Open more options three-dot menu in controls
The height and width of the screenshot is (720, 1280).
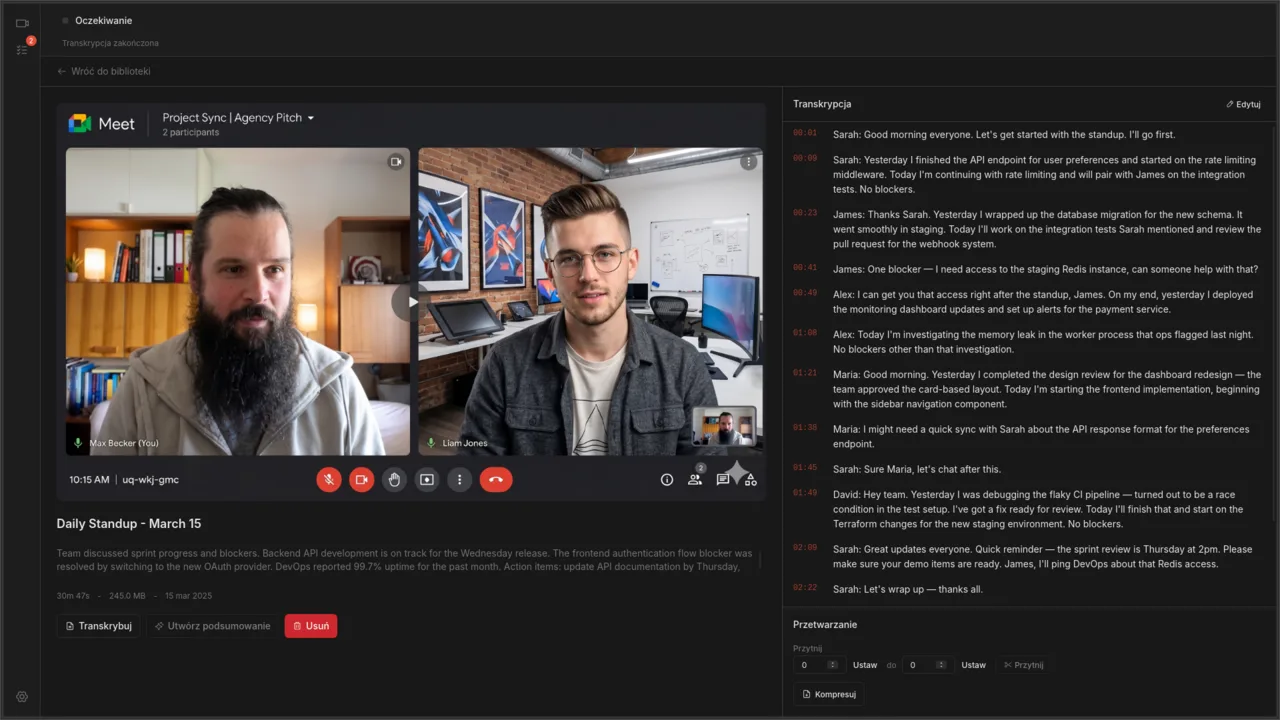pos(459,480)
